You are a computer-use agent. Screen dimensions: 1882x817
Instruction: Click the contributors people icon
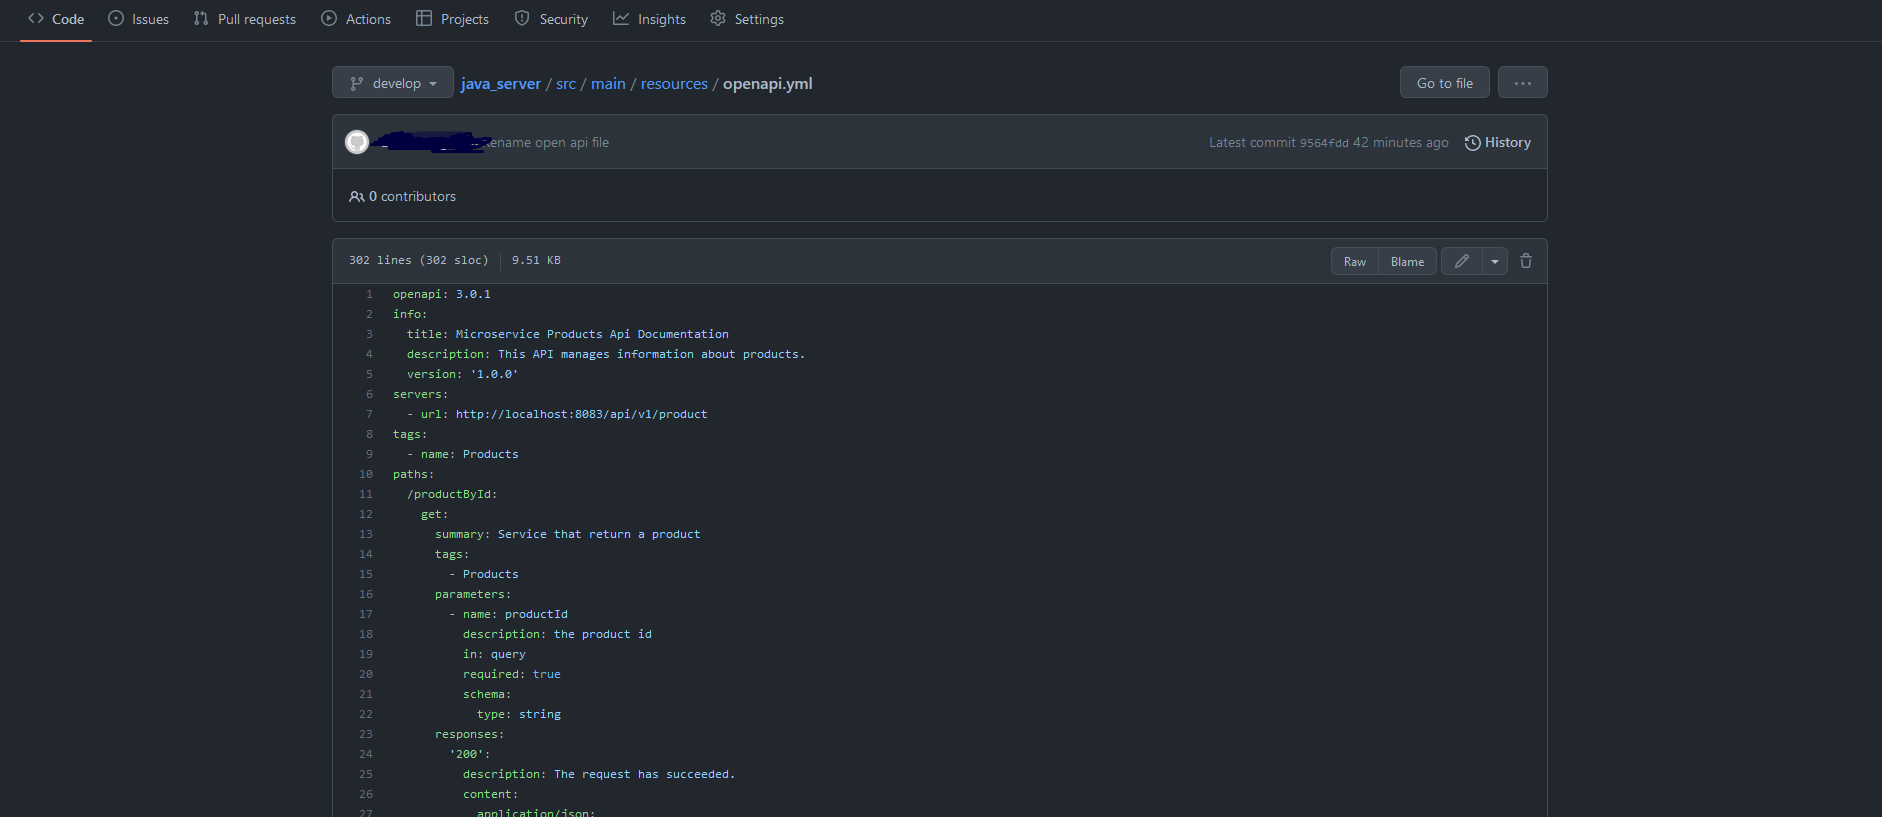(357, 196)
